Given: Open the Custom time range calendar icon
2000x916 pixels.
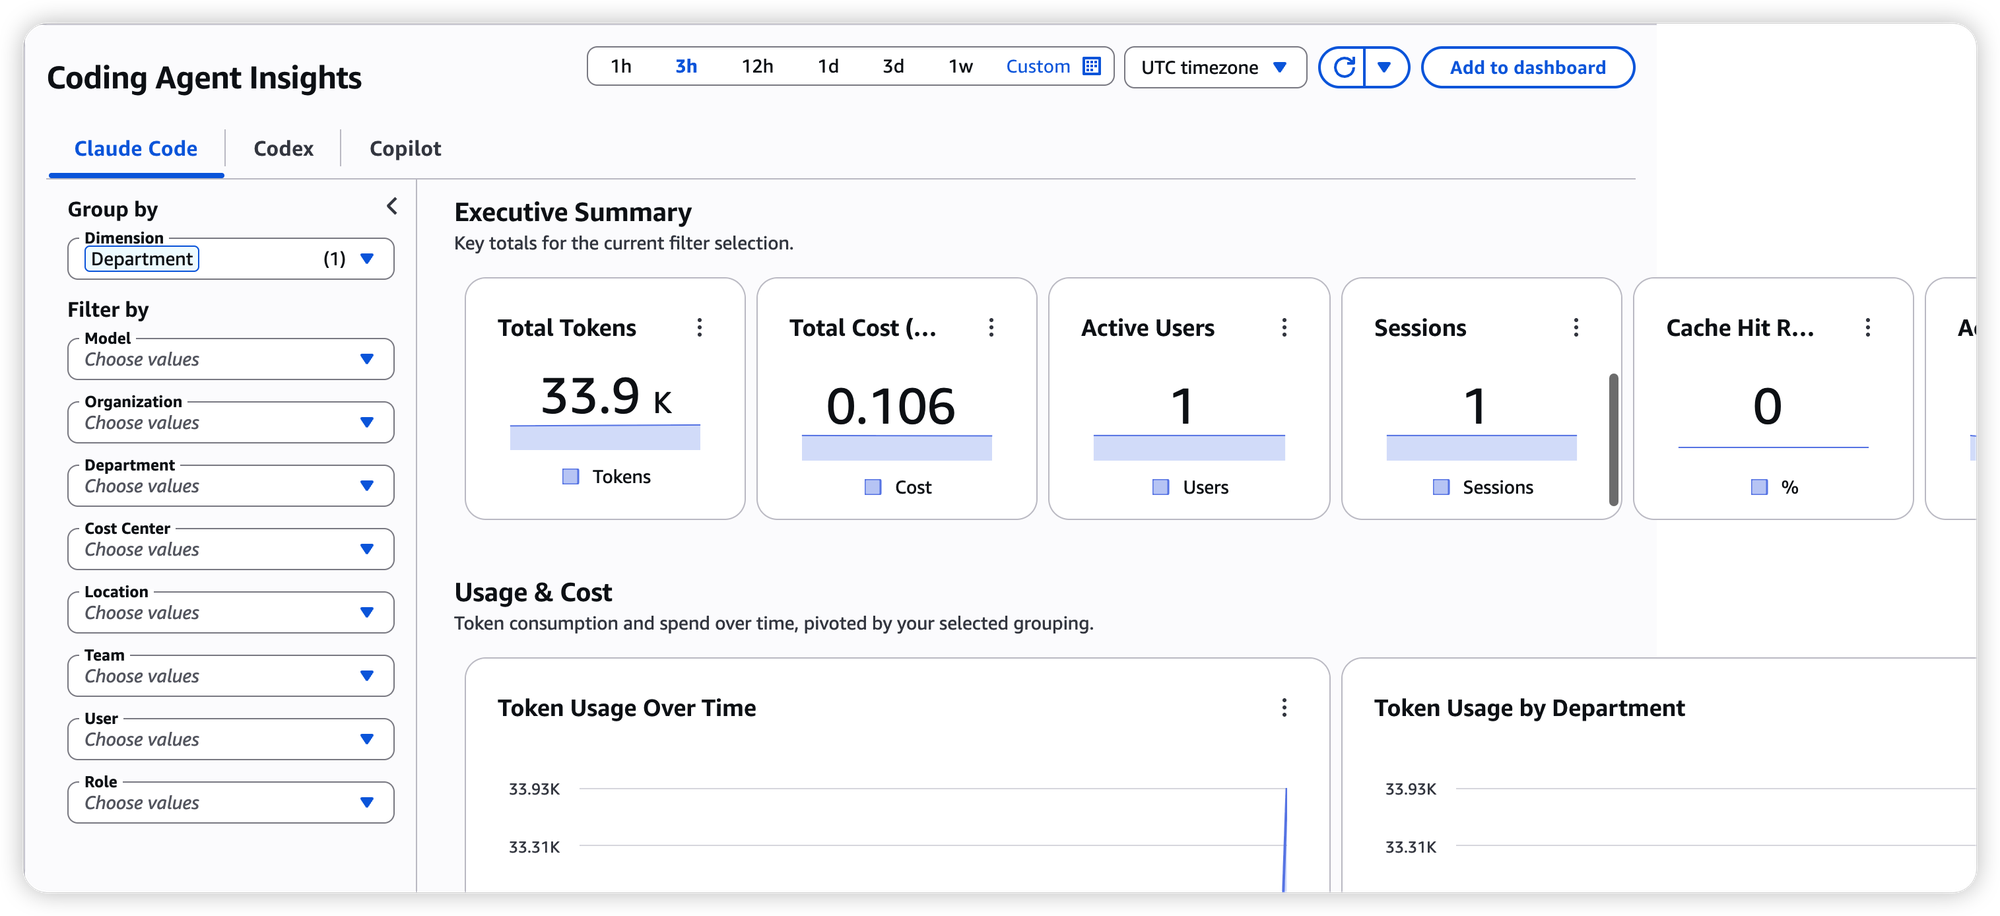Looking at the screenshot, I should pyautogui.click(x=1092, y=66).
